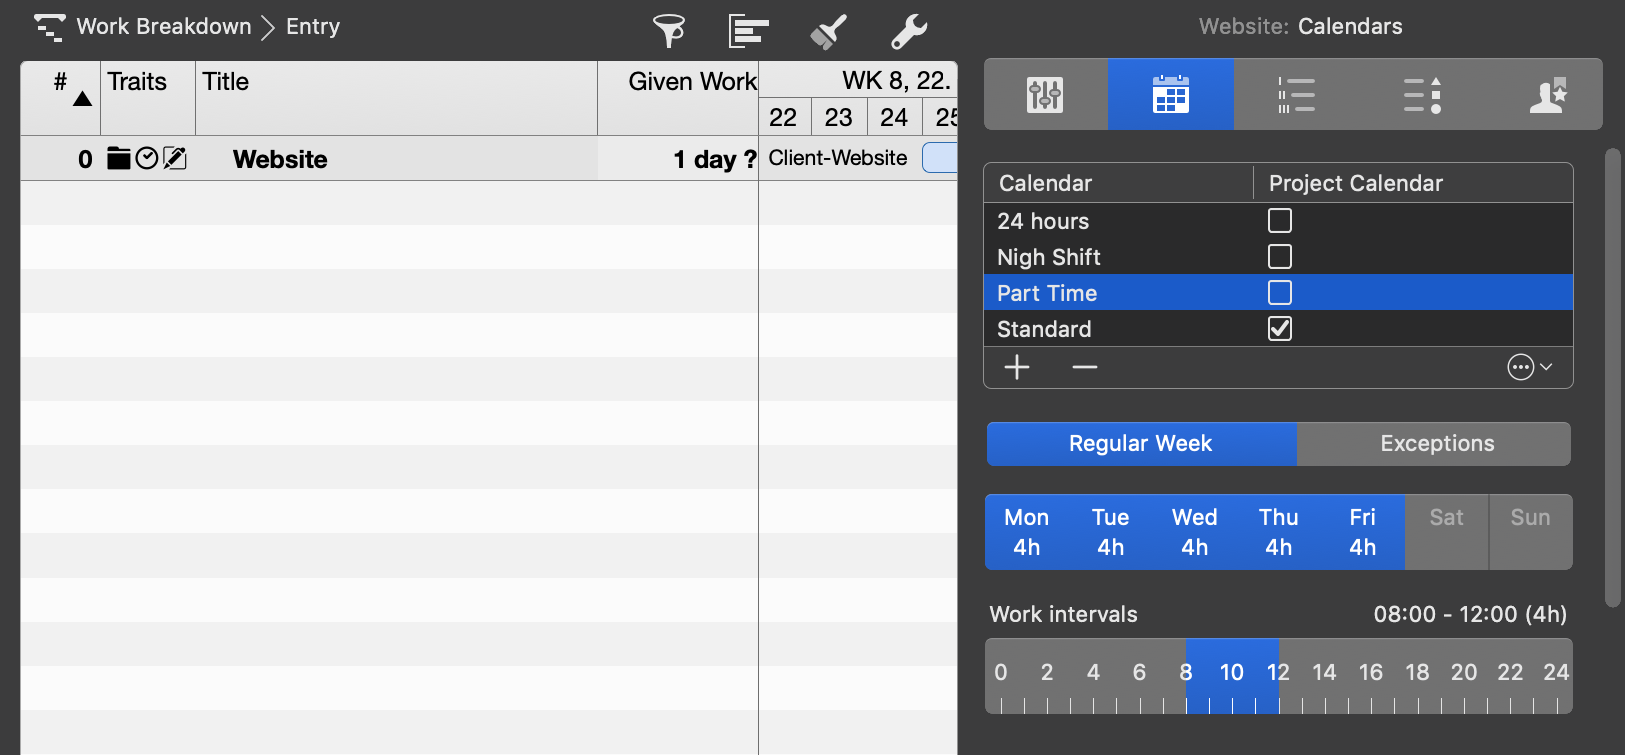Open the wrench settings tool
1625x755 pixels.
pyautogui.click(x=909, y=31)
